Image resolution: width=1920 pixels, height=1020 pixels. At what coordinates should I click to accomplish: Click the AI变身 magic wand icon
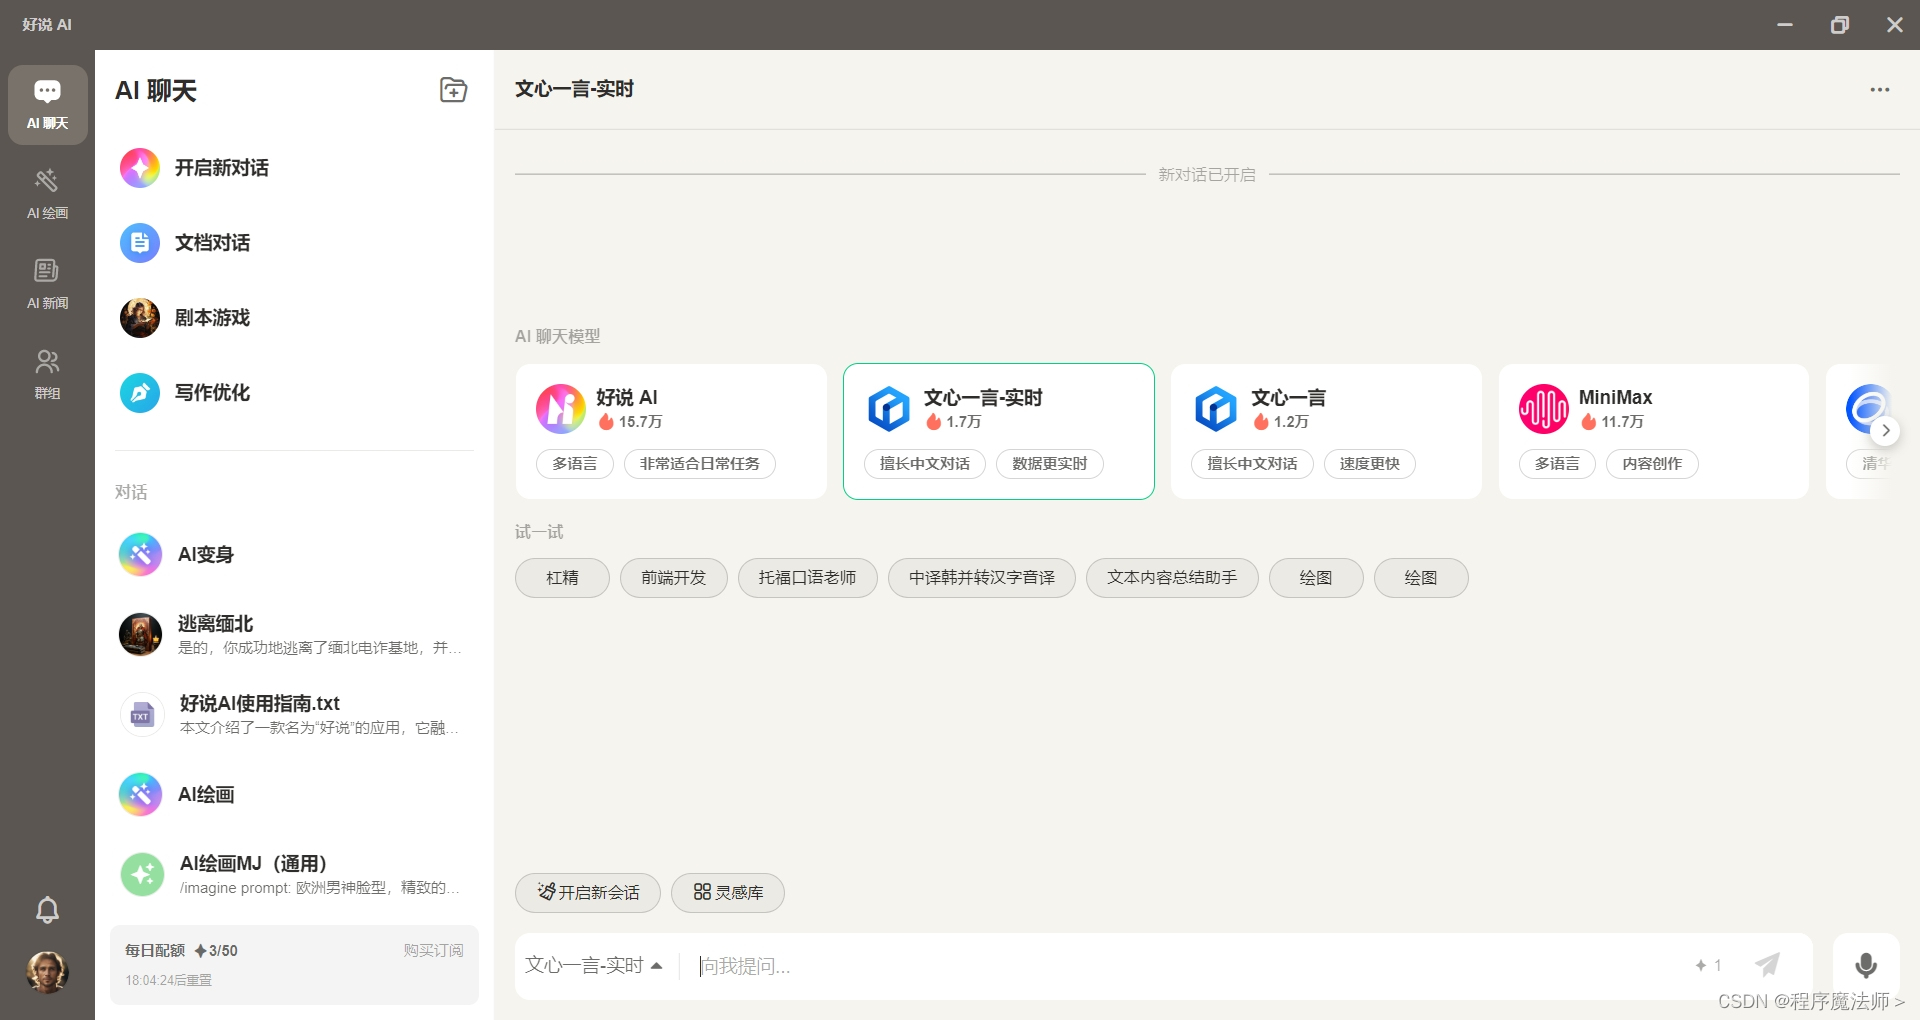click(x=141, y=555)
